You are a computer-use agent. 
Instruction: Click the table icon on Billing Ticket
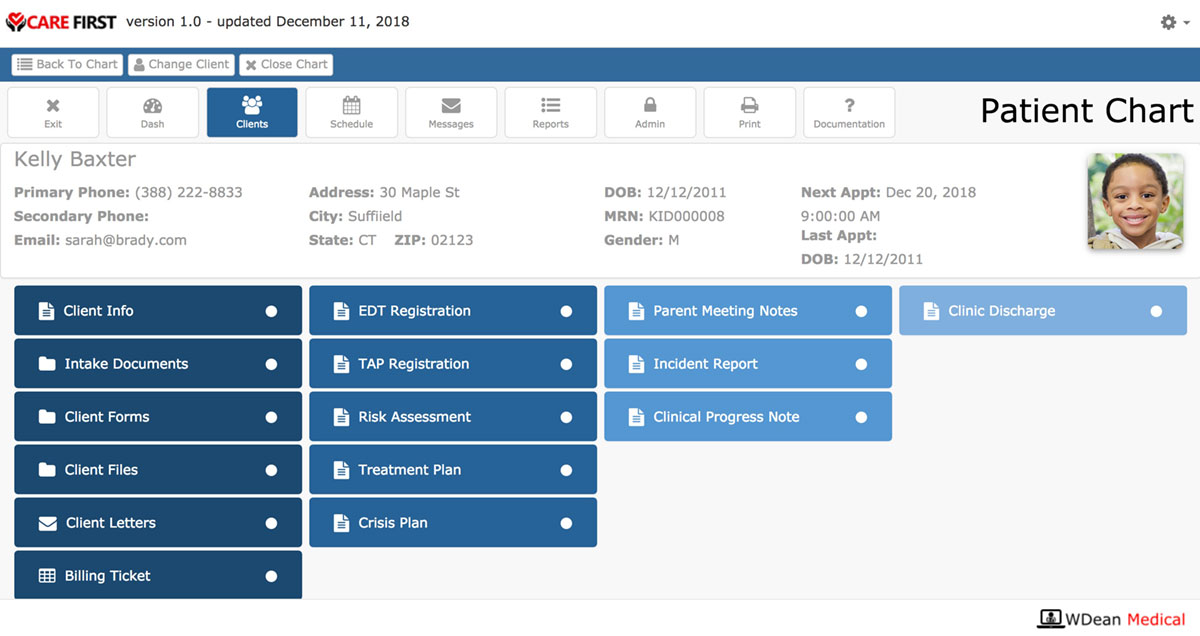47,576
